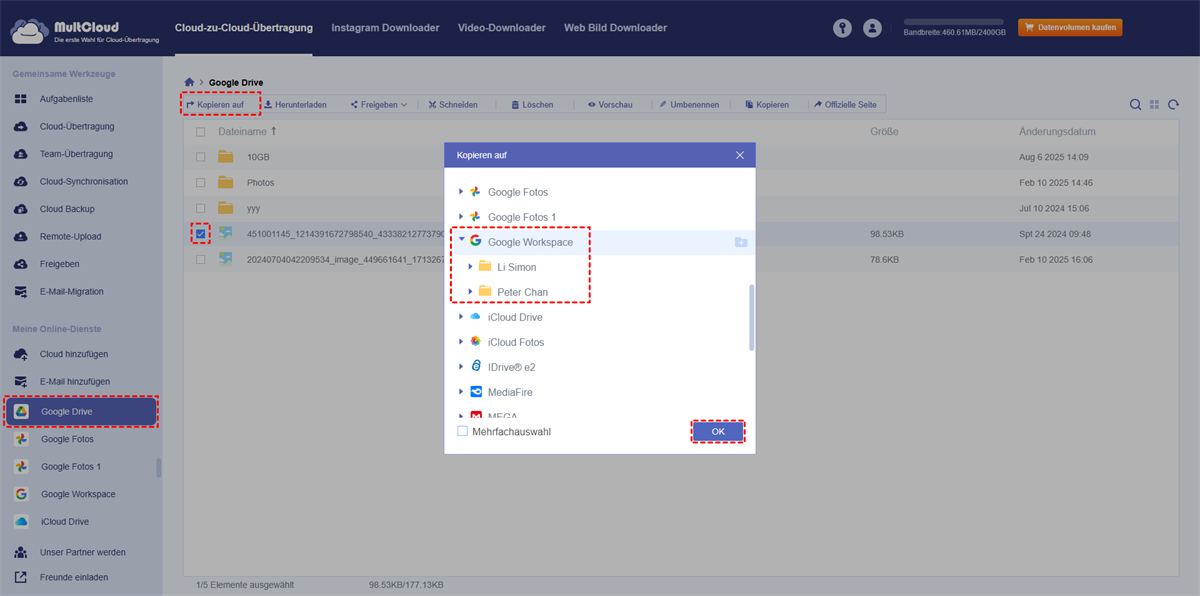This screenshot has height=596, width=1200.
Task: Expand IDrive e2 in dialog tree
Action: [461, 367]
